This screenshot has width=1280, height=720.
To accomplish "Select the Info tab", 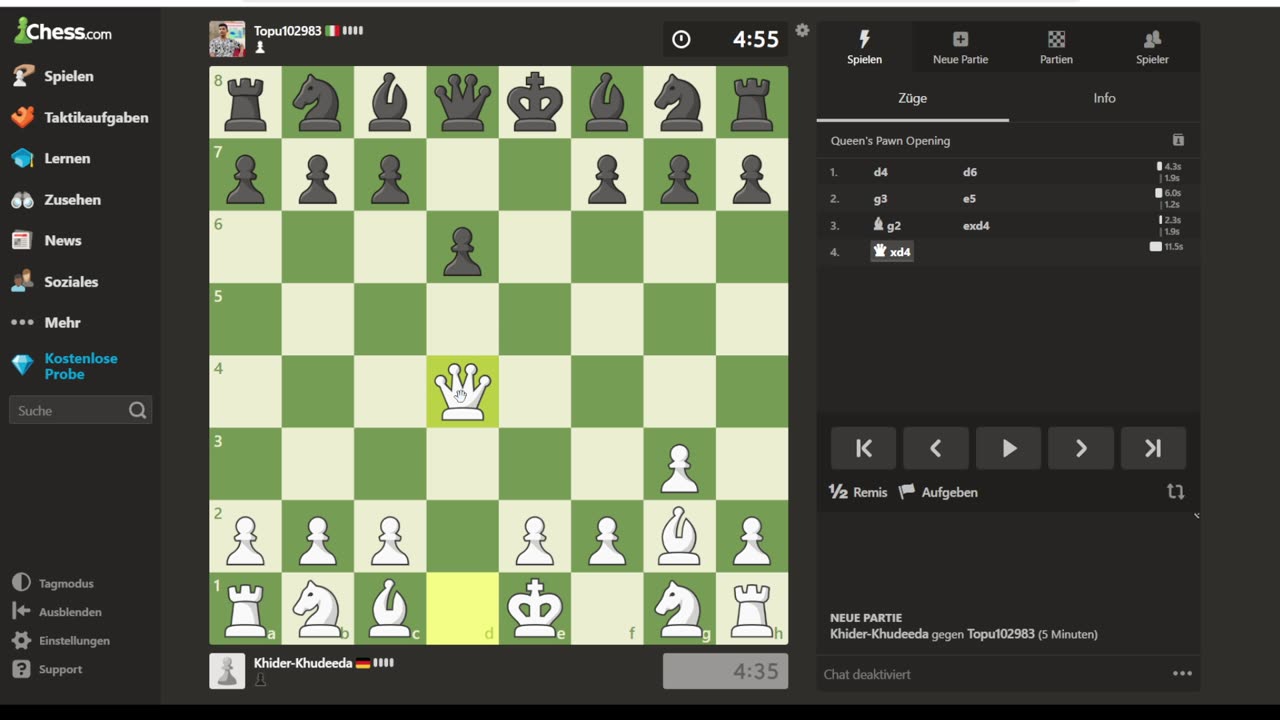I will (x=1104, y=98).
